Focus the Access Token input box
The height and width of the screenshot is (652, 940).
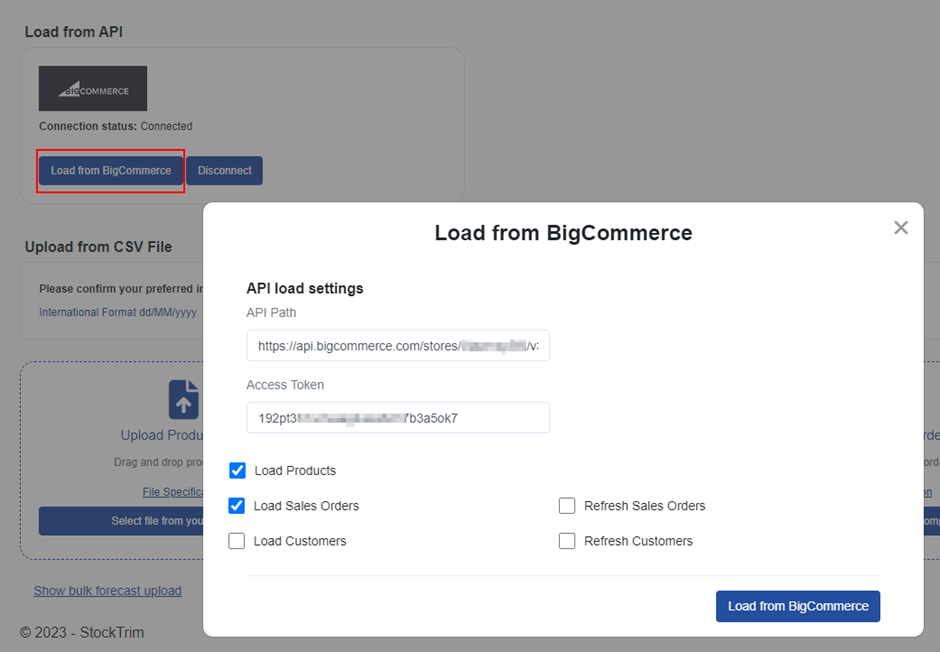398,418
